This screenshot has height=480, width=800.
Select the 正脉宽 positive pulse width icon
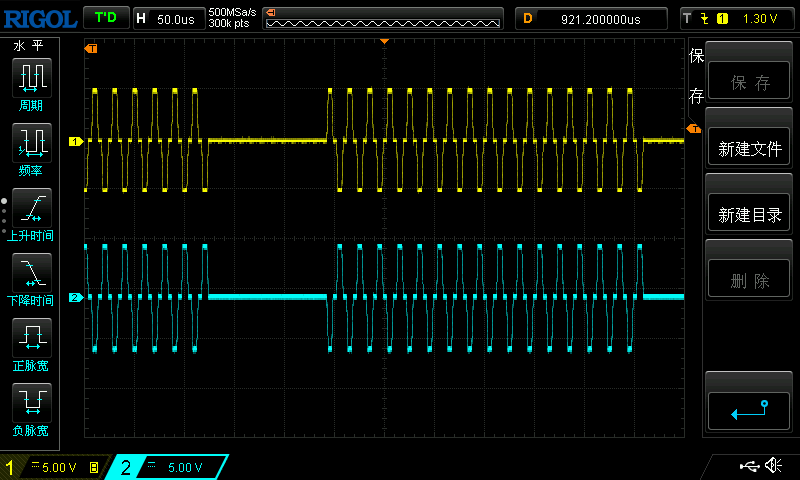(x=31, y=340)
